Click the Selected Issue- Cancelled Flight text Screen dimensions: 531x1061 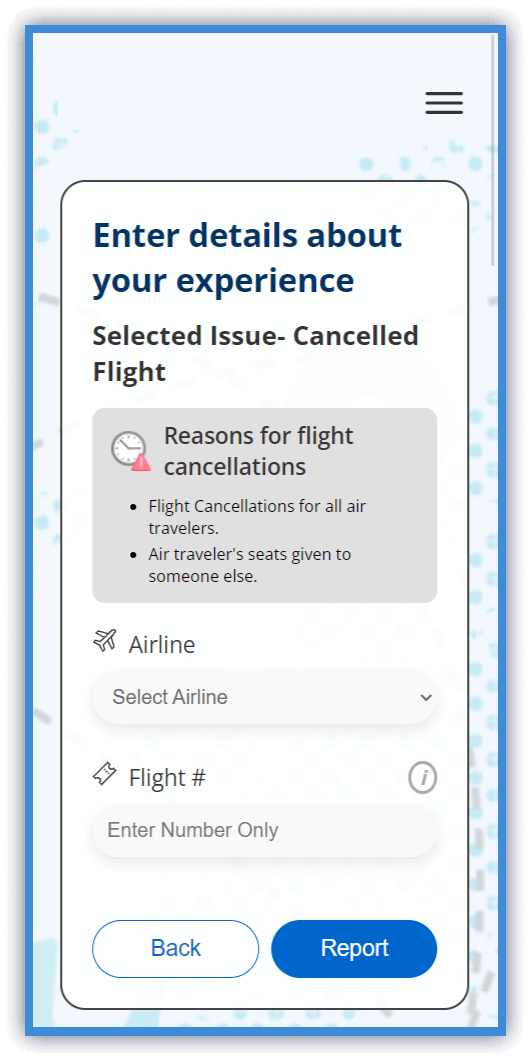[255, 354]
